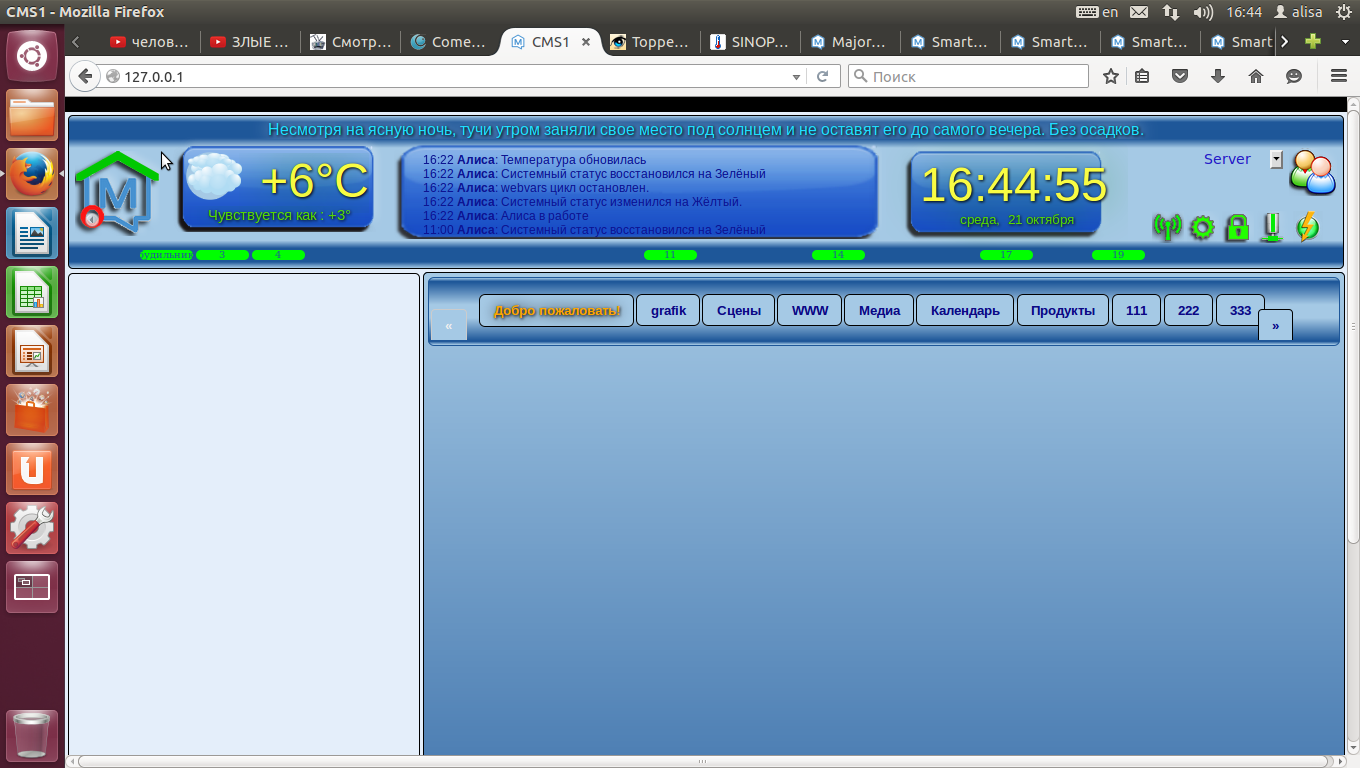Open settings via the green gear icon
This screenshot has height=768, width=1360.
click(x=1202, y=227)
